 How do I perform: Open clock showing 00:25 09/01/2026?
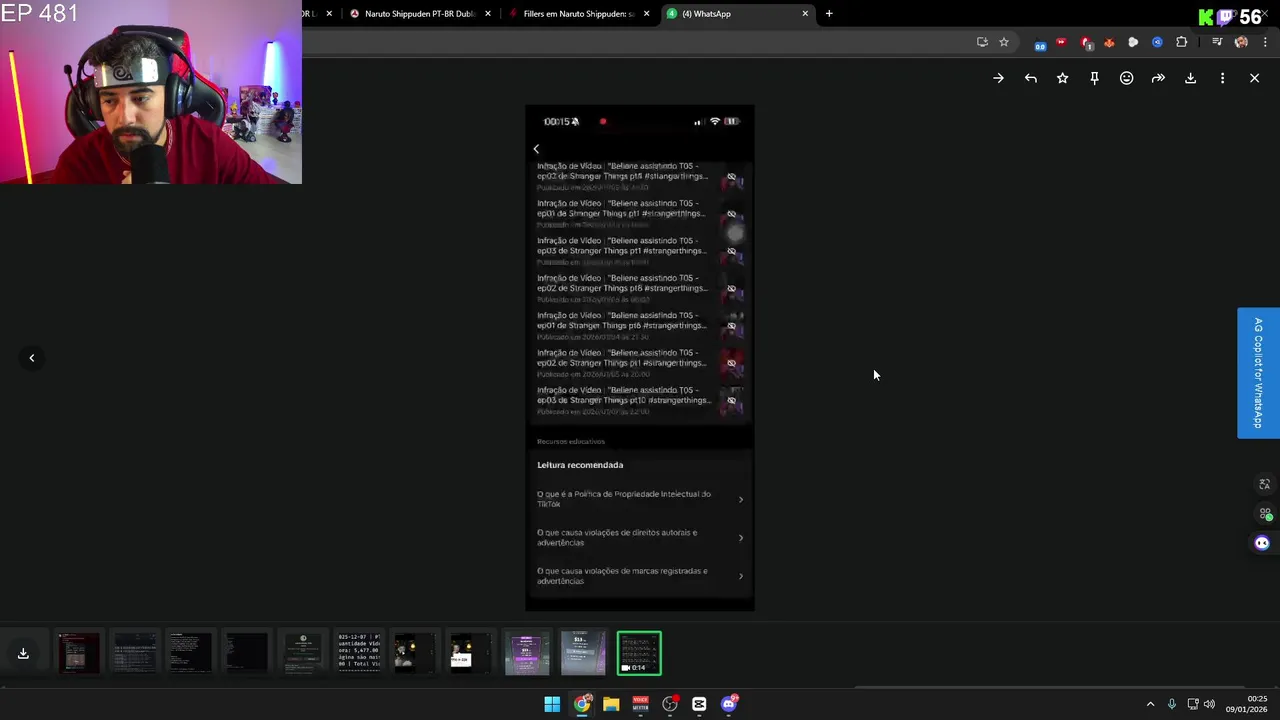coord(1247,704)
